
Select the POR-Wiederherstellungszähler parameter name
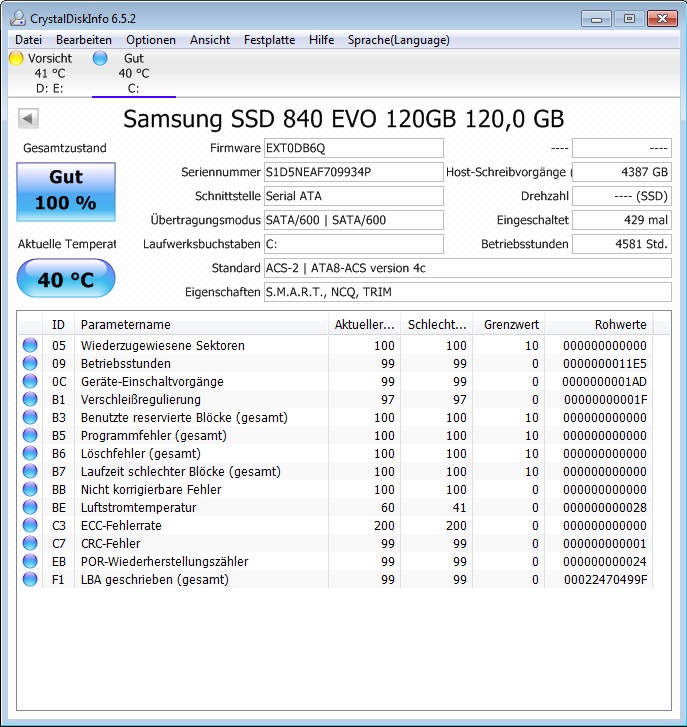tap(165, 561)
